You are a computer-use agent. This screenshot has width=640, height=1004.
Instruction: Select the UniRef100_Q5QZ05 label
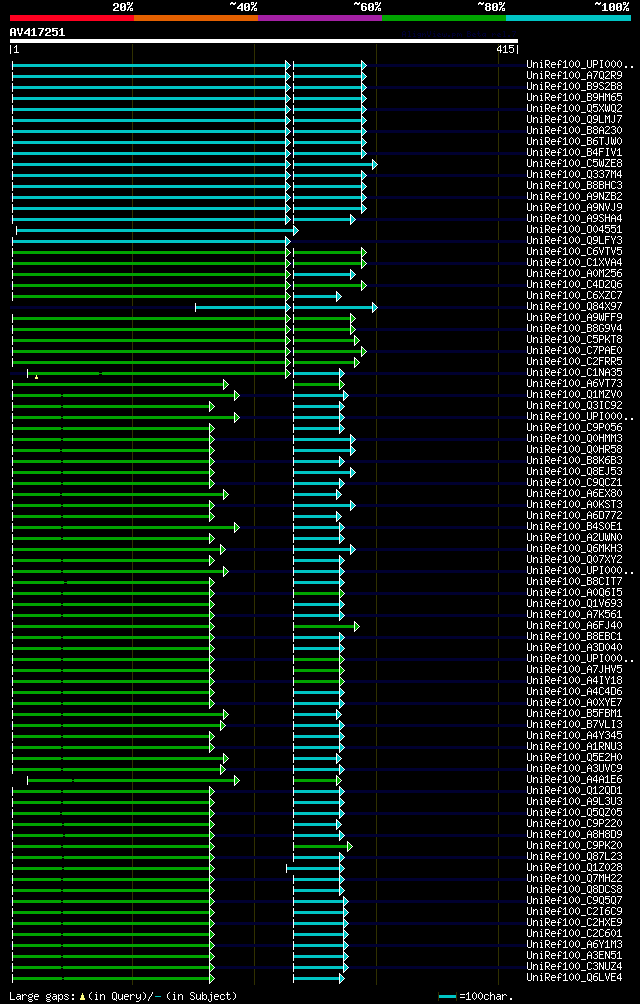pos(574,812)
